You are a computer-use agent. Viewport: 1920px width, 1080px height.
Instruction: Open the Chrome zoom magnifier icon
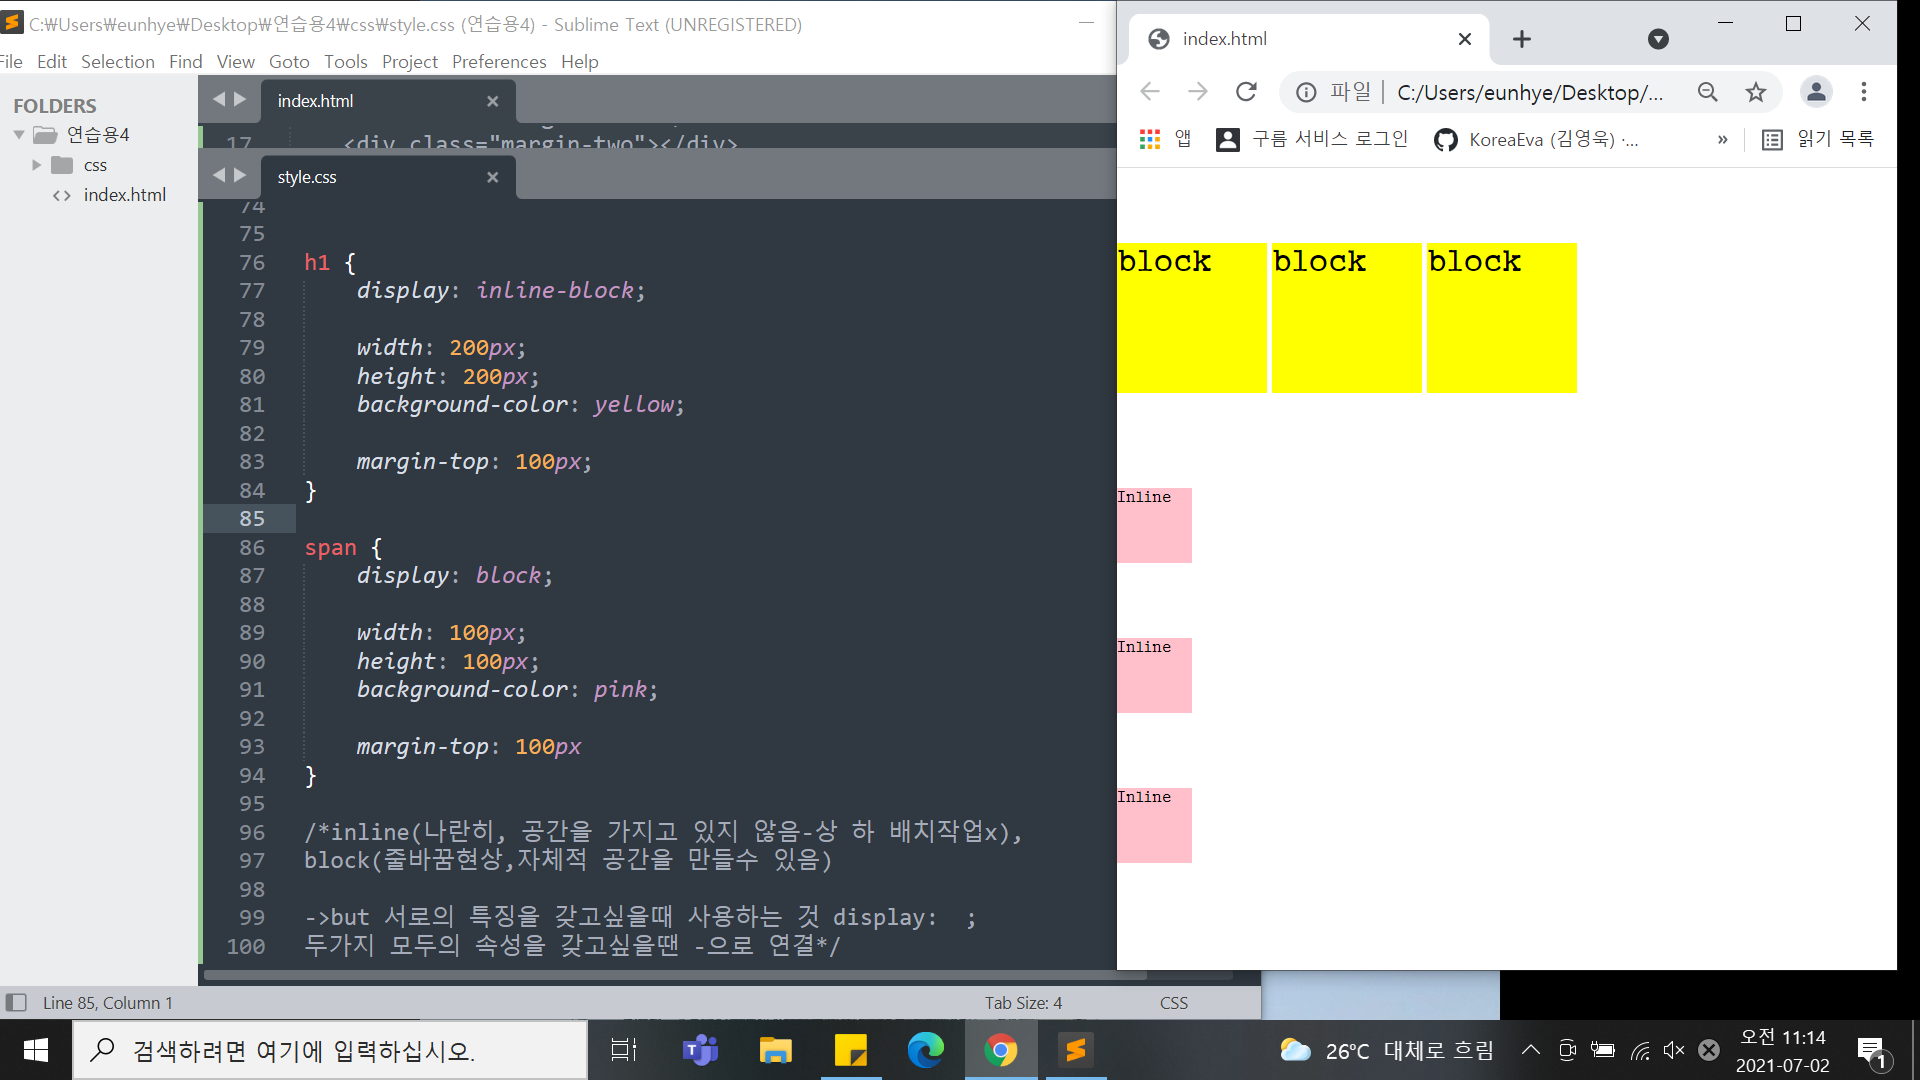(1708, 92)
